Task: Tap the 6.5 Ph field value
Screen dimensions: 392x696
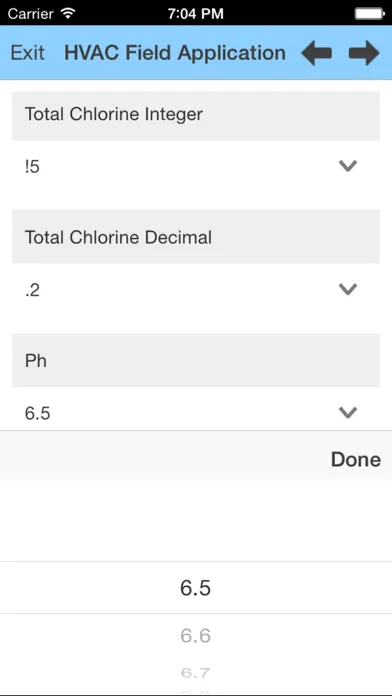Action: (38, 413)
